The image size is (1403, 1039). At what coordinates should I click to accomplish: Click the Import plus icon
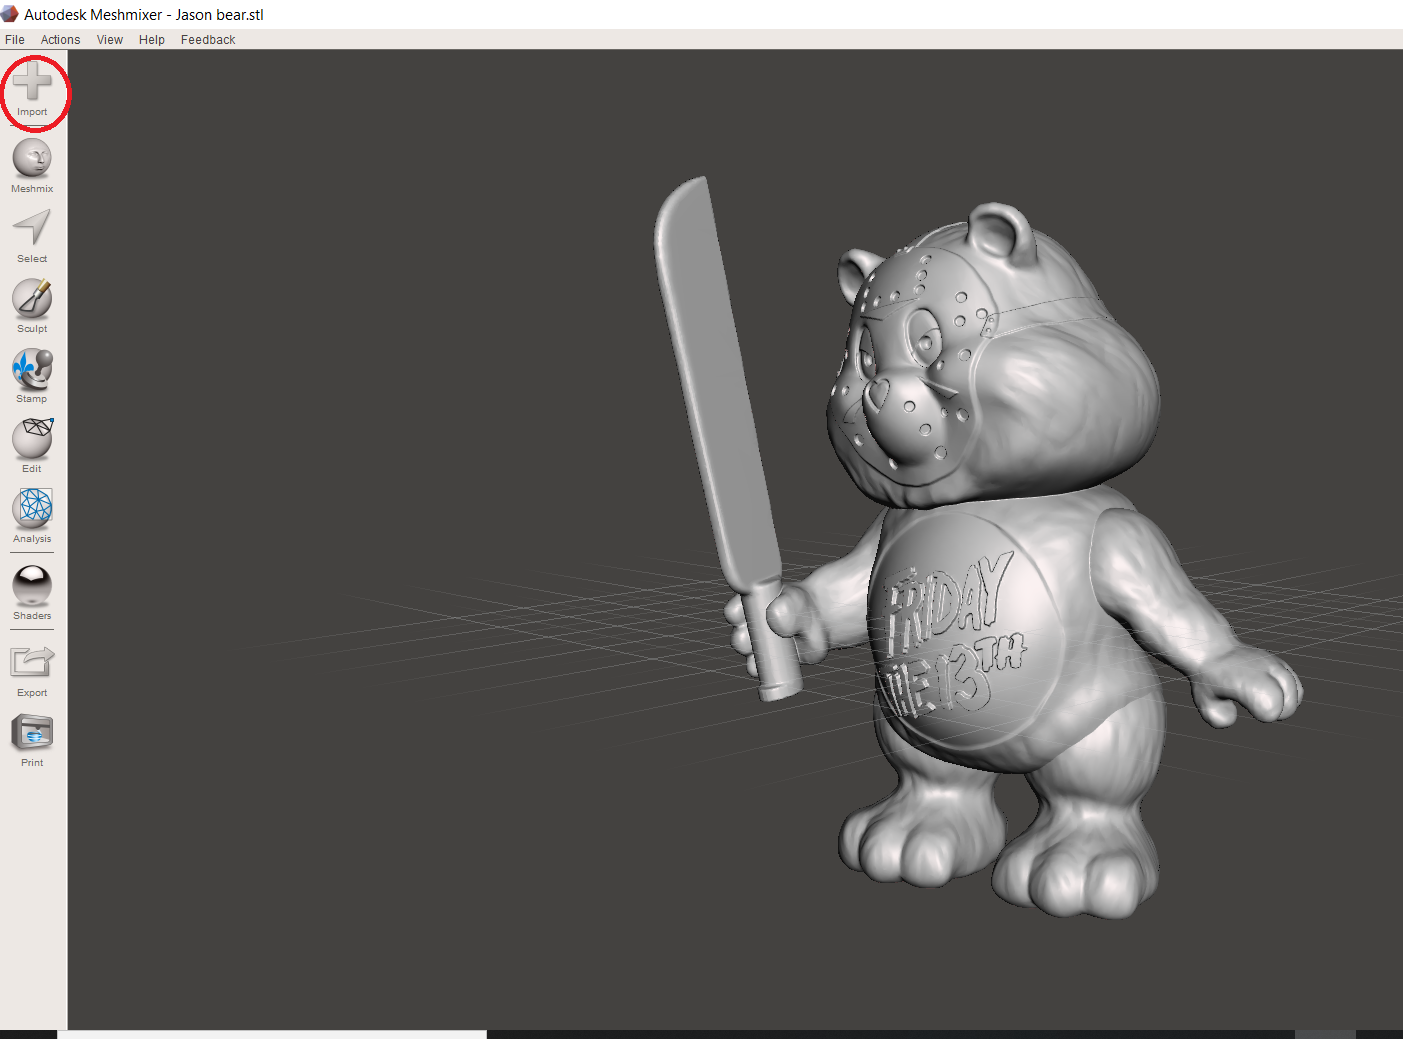pyautogui.click(x=32, y=82)
